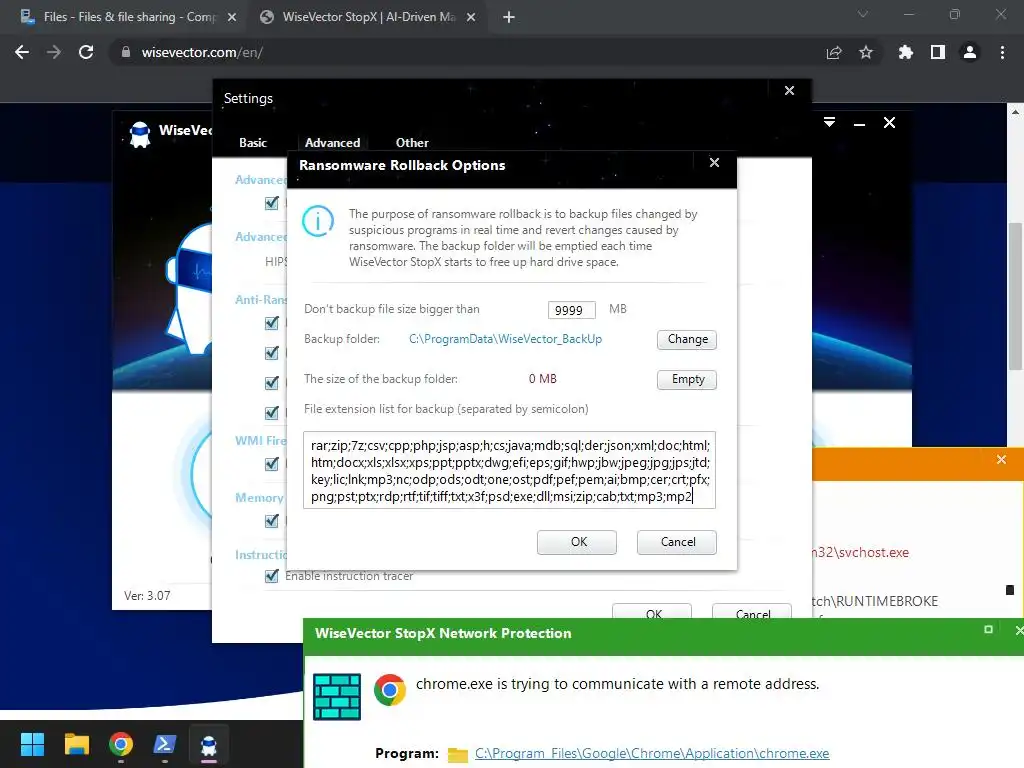Click OK in Ransomware Rollback Options
The width and height of the screenshot is (1024, 768).
[x=577, y=542]
